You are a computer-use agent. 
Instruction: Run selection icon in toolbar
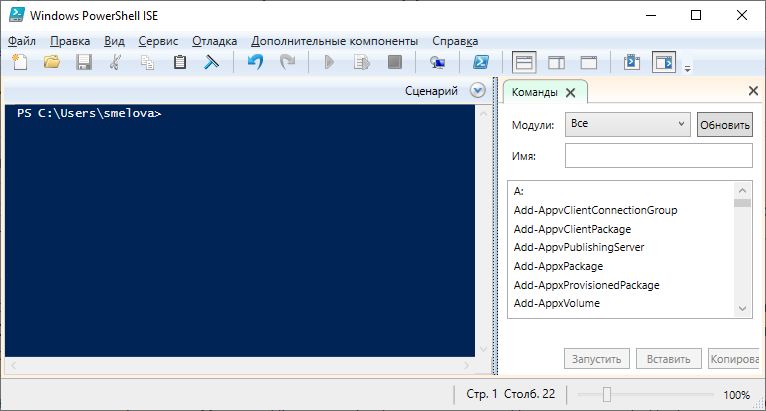click(x=362, y=63)
